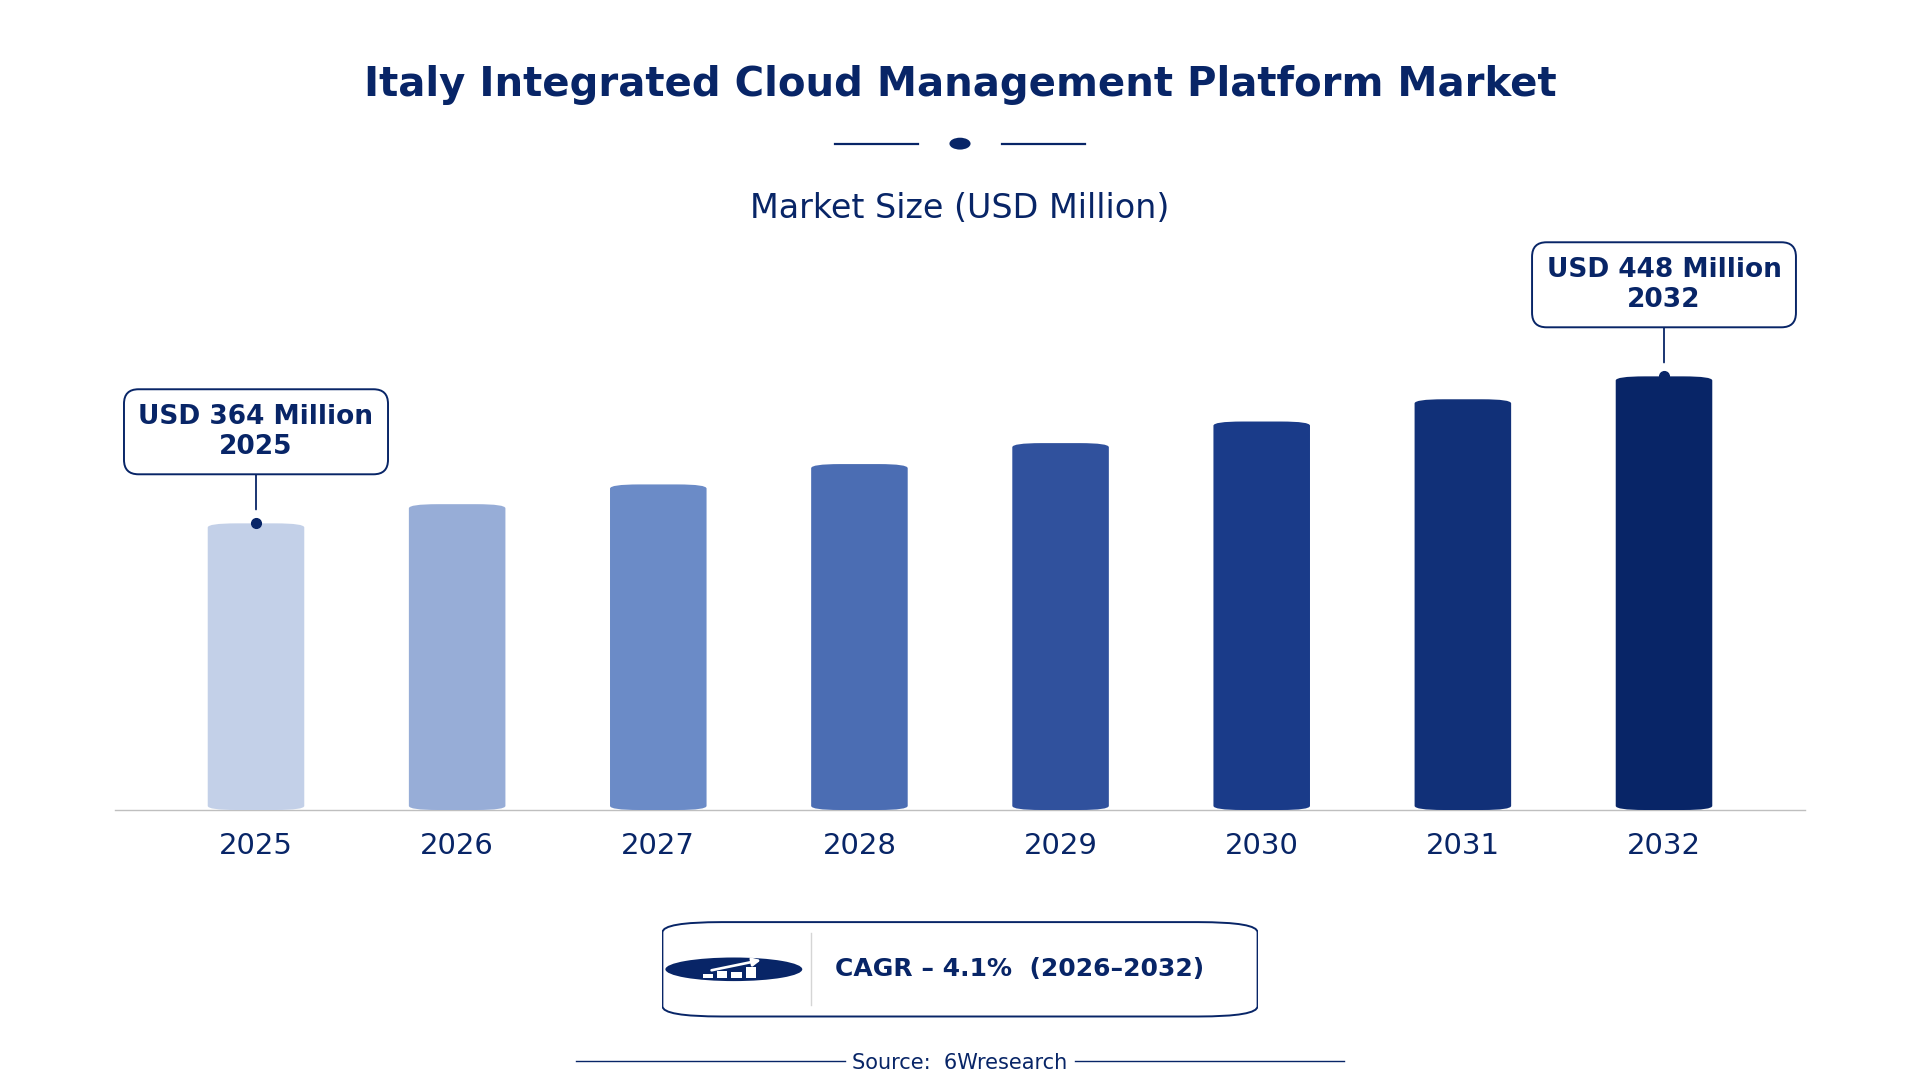Click the growth chart icon beside CAGR
The height and width of the screenshot is (1080, 1920).
click(734, 969)
